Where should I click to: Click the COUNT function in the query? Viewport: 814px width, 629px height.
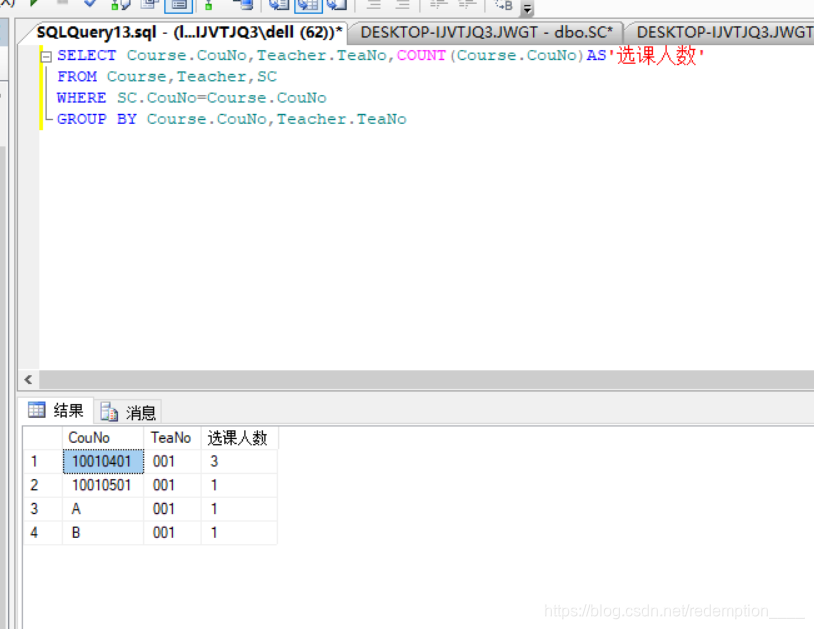click(422, 56)
